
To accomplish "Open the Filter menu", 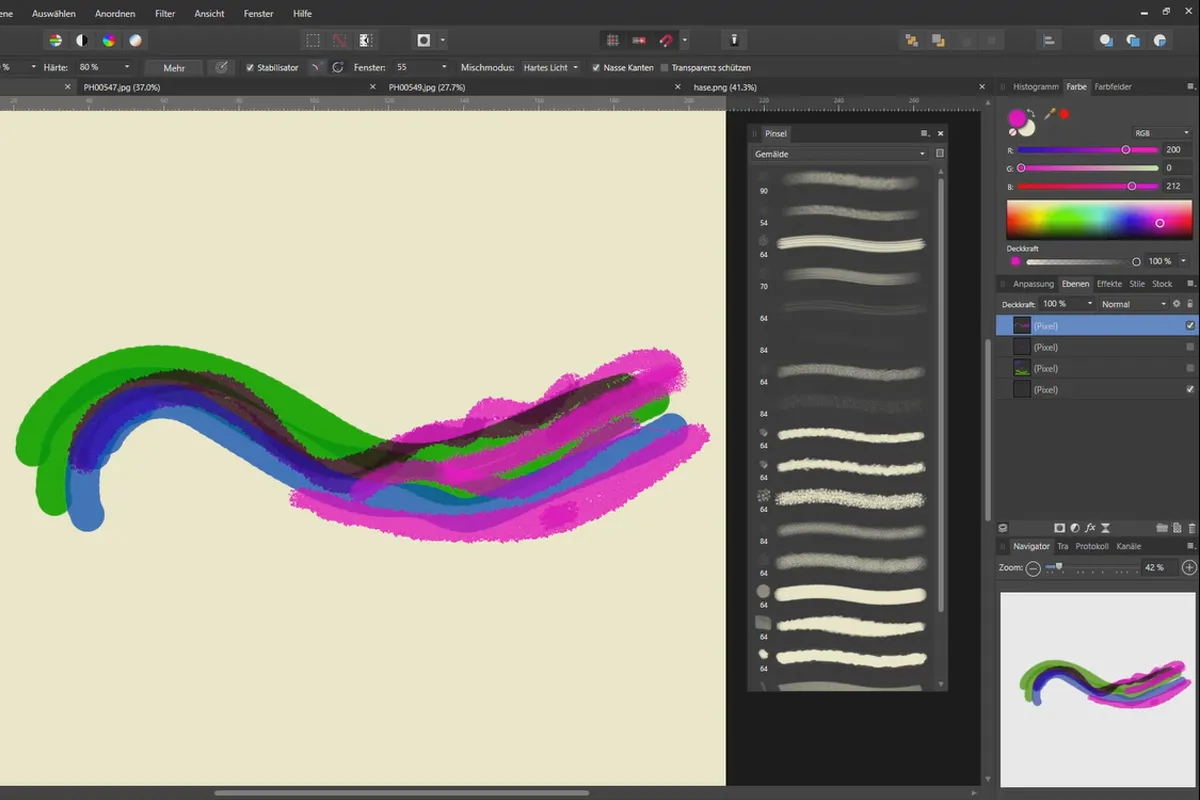I will pyautogui.click(x=165, y=14).
